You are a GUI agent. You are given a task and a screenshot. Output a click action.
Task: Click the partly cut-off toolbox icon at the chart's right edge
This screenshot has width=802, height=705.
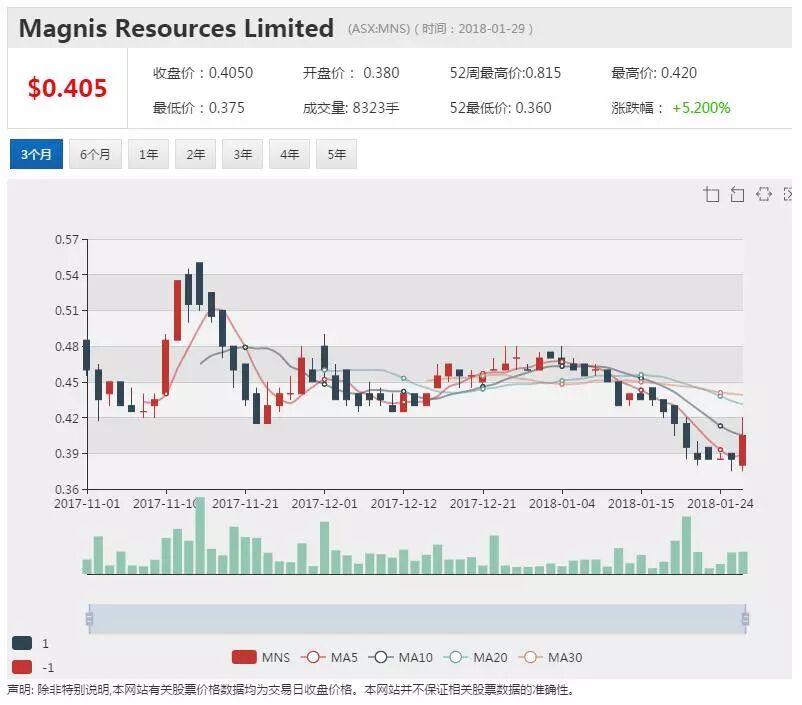tap(788, 194)
